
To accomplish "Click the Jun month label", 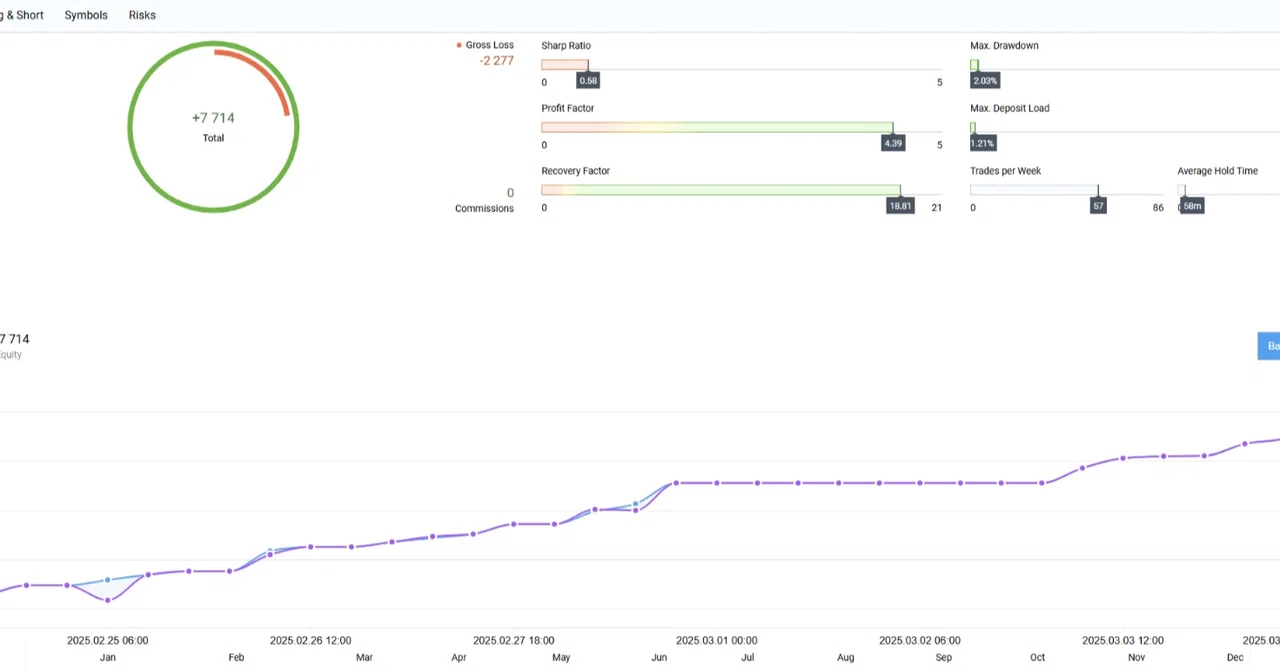I will point(659,657).
